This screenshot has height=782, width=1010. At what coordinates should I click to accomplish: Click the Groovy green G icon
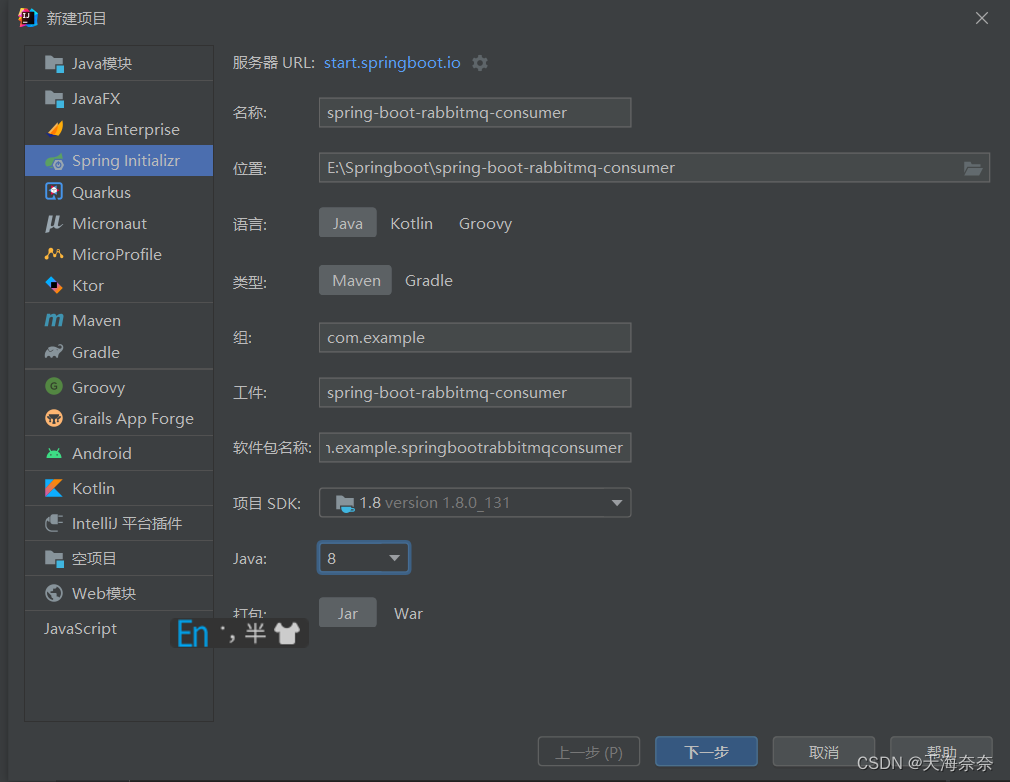(54, 386)
